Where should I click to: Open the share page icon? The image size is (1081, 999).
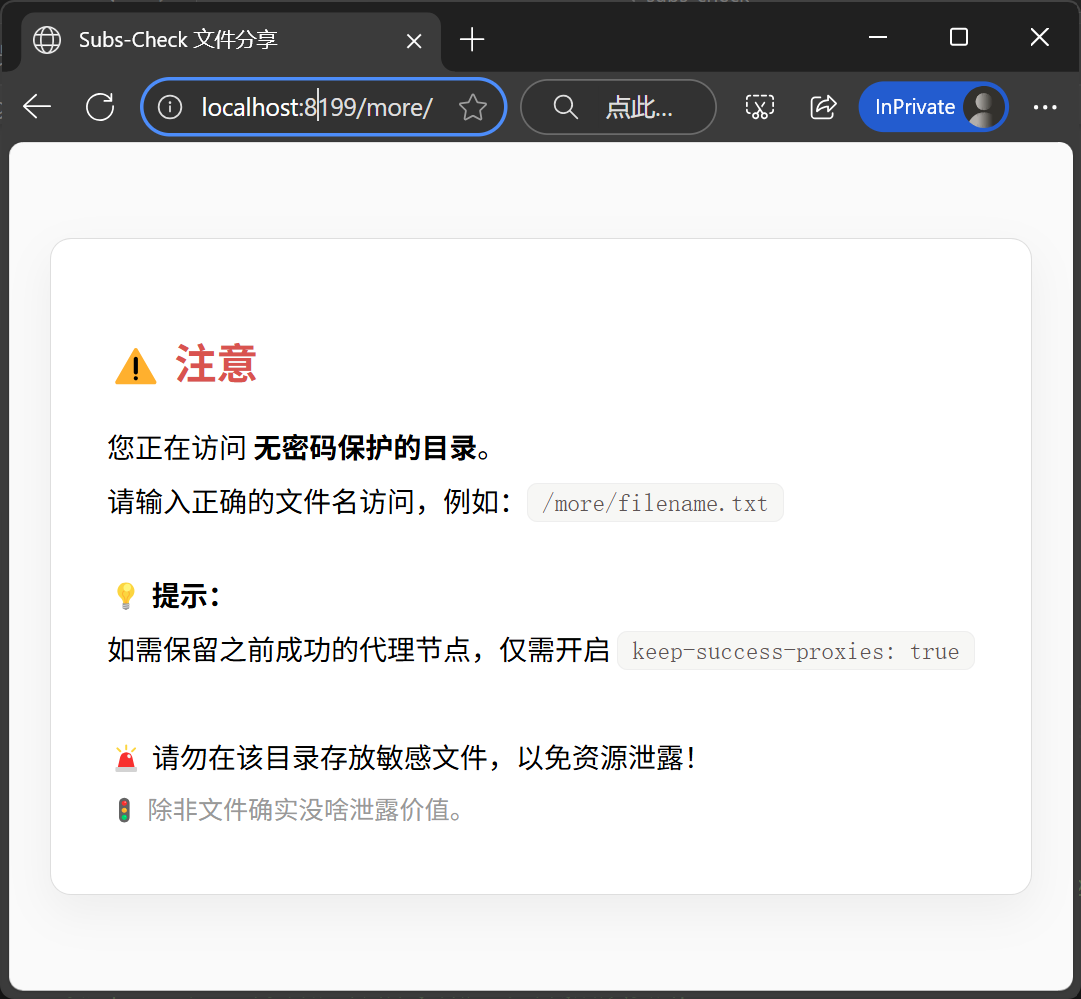click(x=823, y=107)
